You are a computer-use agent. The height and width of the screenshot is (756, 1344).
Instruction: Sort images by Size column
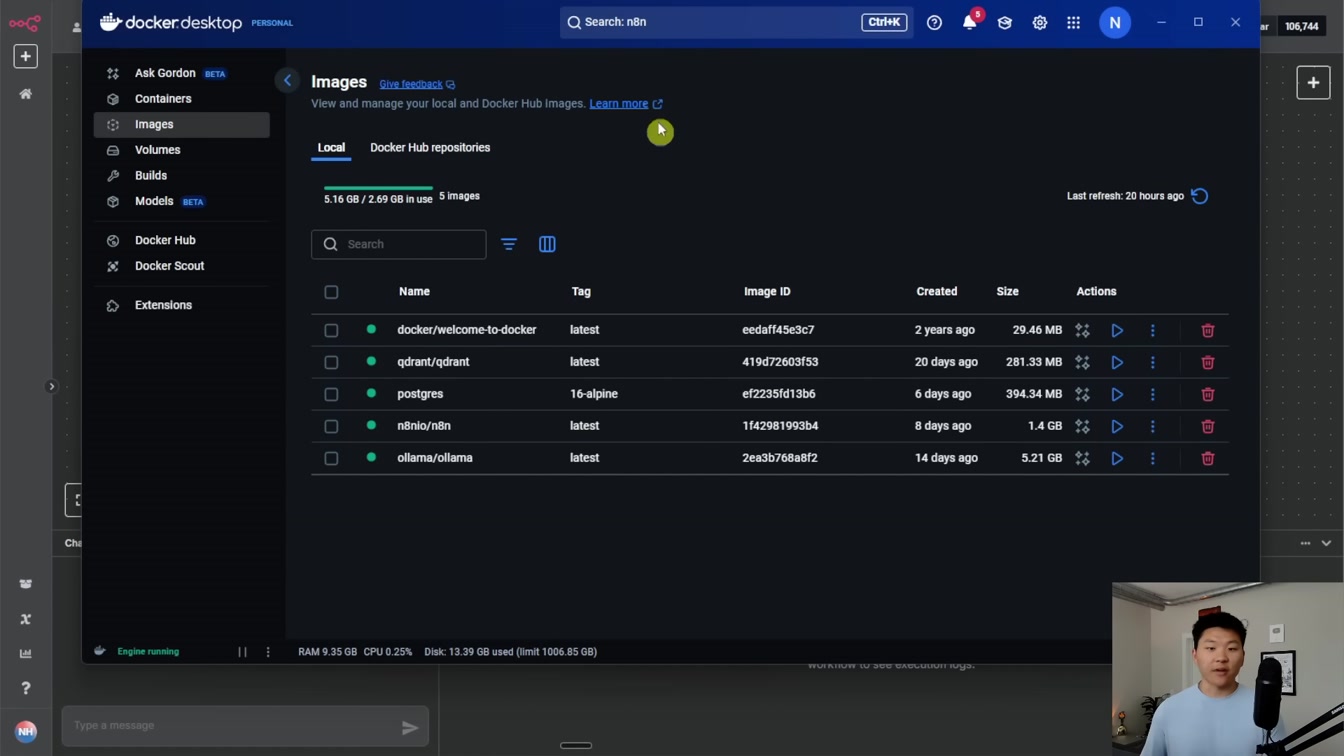(x=1007, y=292)
